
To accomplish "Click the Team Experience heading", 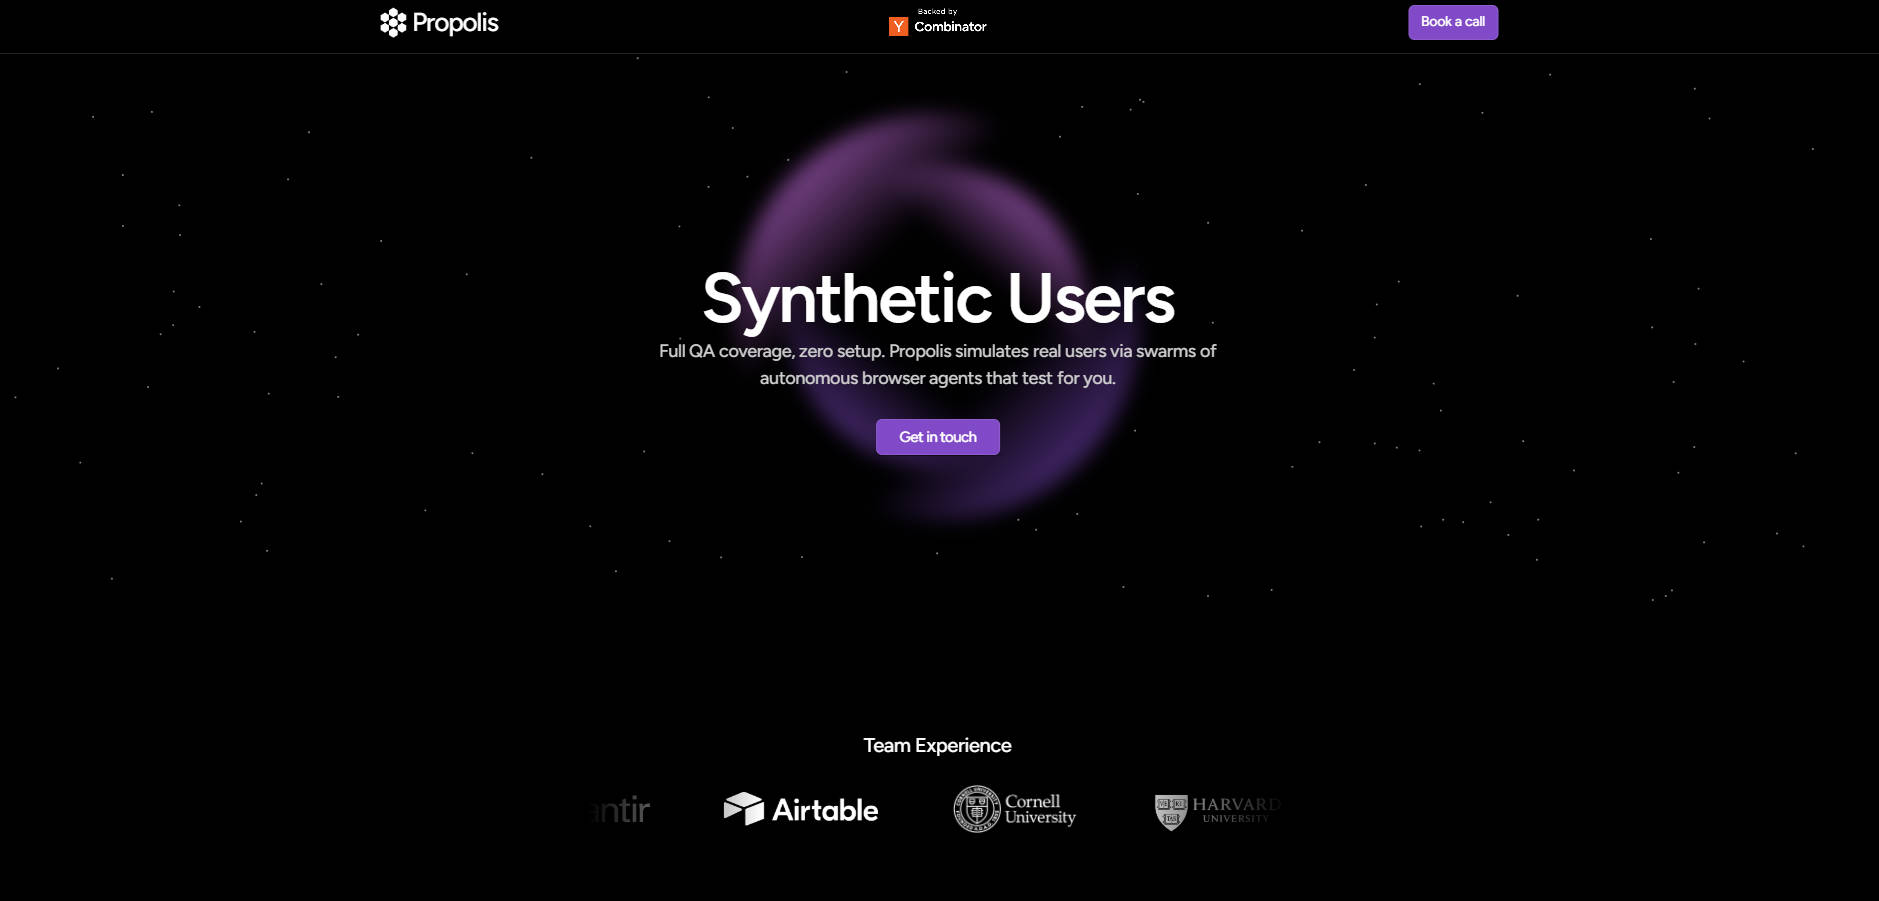I will coord(937,745).
